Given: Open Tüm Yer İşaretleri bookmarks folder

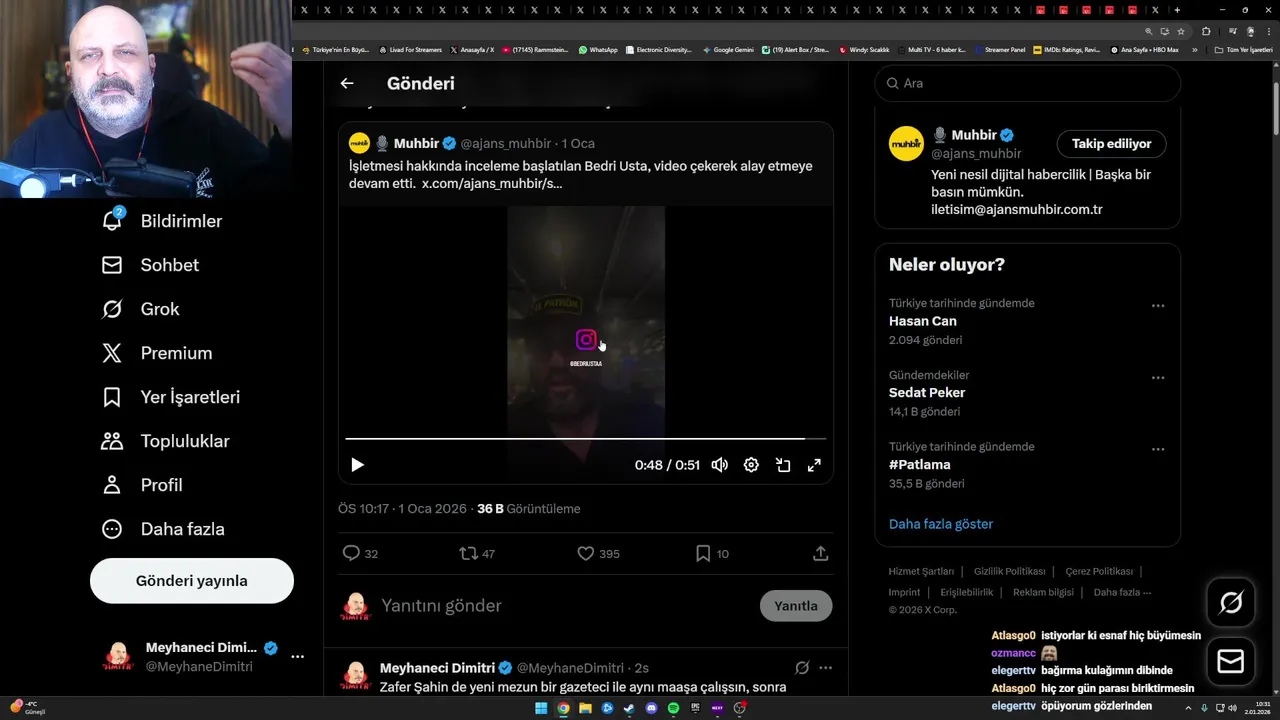Looking at the screenshot, I should pyautogui.click(x=1243, y=49).
